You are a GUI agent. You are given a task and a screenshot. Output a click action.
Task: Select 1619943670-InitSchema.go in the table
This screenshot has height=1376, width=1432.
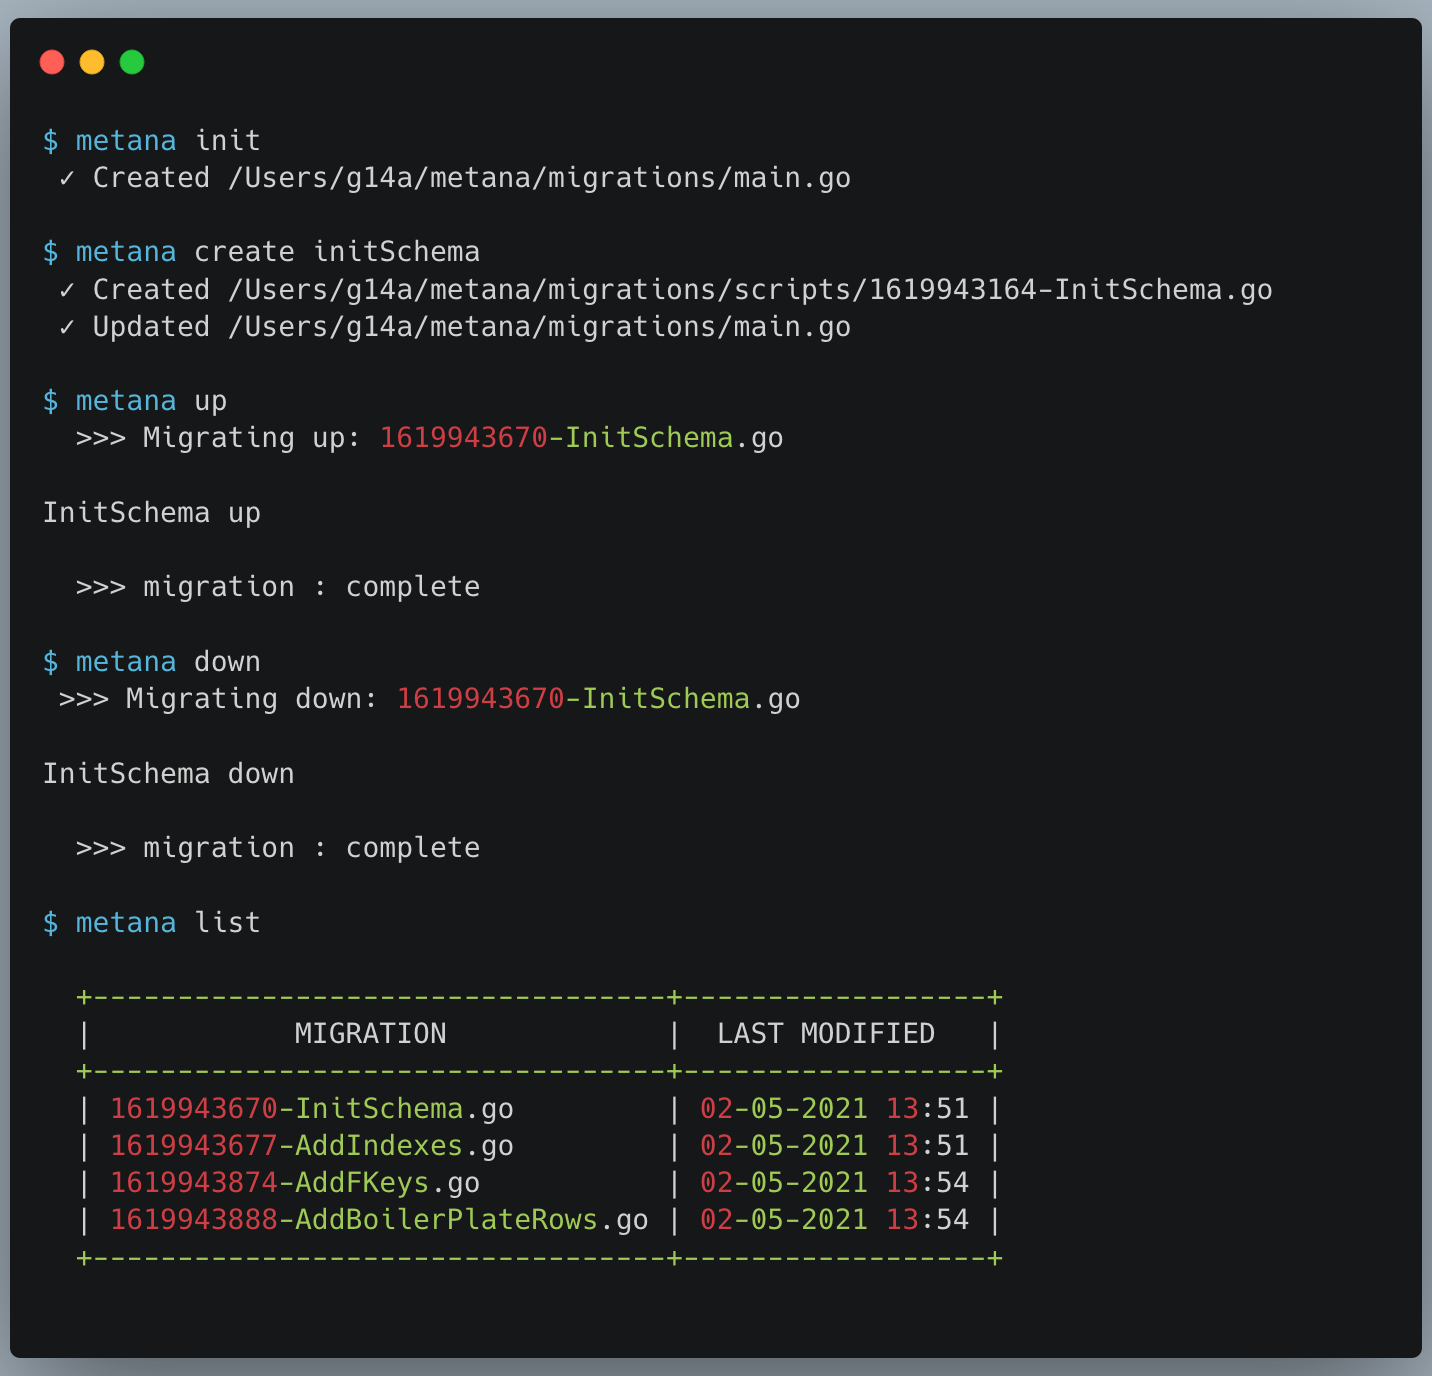pyautogui.click(x=311, y=1109)
